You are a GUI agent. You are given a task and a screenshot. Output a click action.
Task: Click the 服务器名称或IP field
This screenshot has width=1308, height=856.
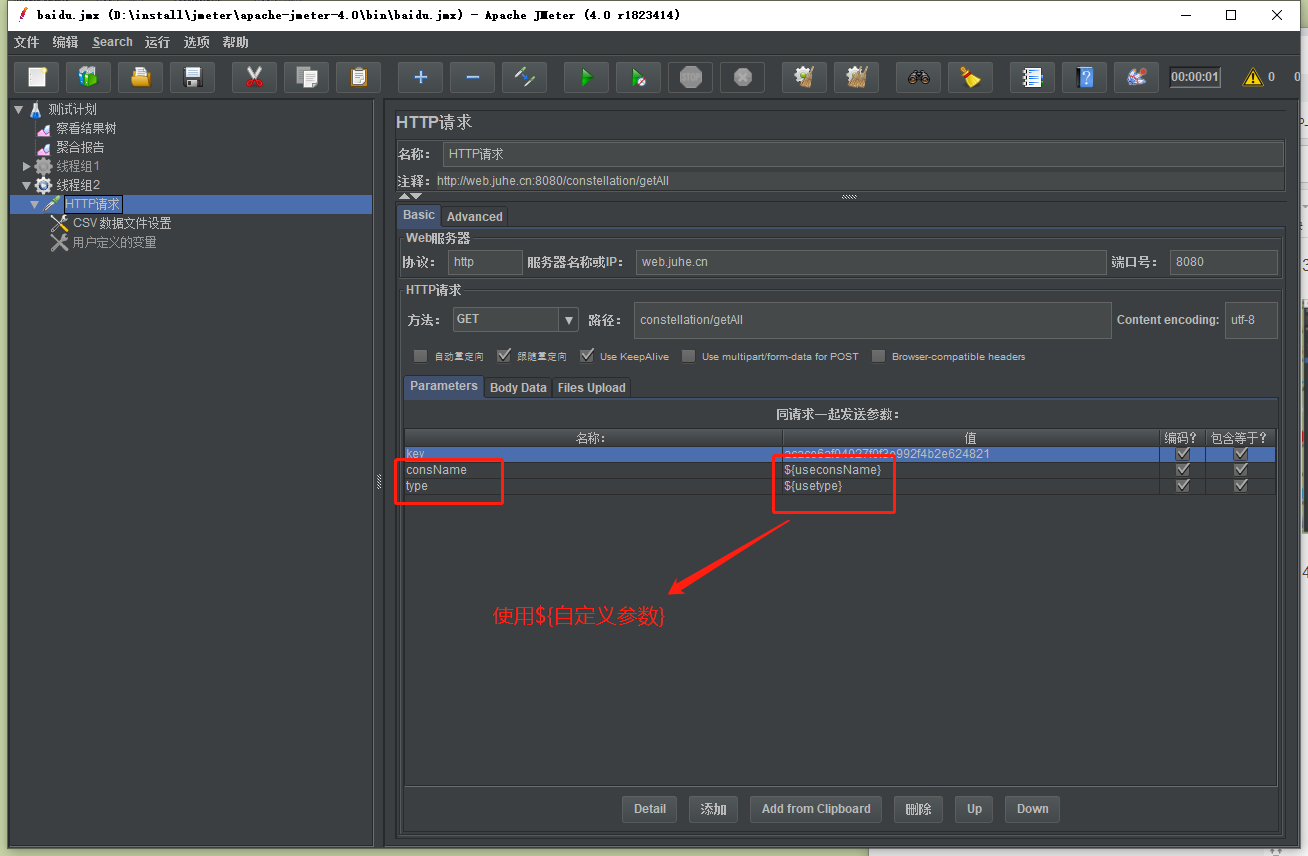871,262
